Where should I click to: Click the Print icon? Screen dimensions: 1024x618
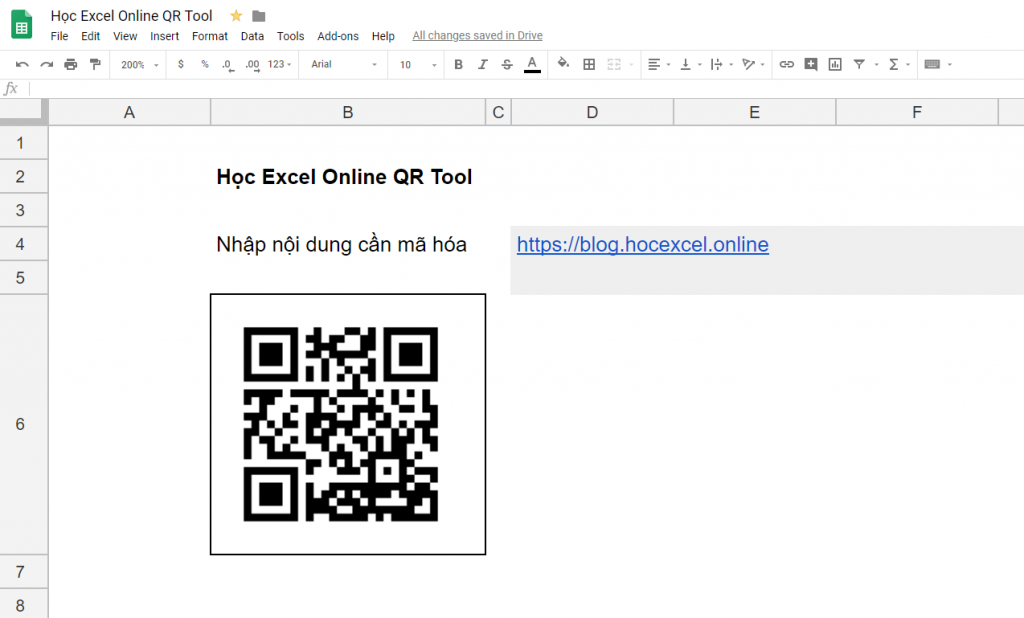(70, 64)
